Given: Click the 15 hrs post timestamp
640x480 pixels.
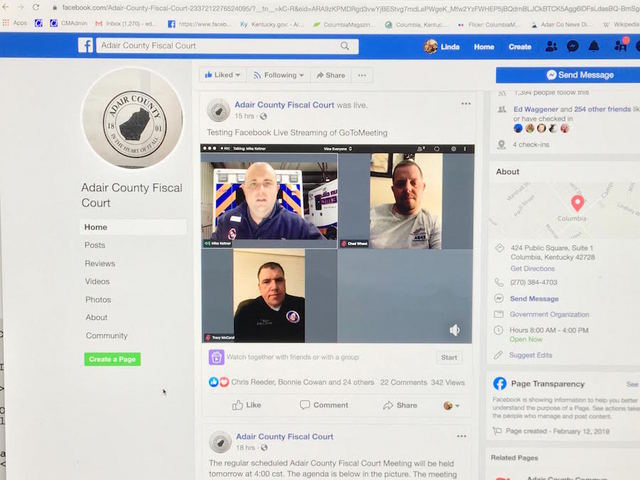Looking at the screenshot, I should [244, 116].
